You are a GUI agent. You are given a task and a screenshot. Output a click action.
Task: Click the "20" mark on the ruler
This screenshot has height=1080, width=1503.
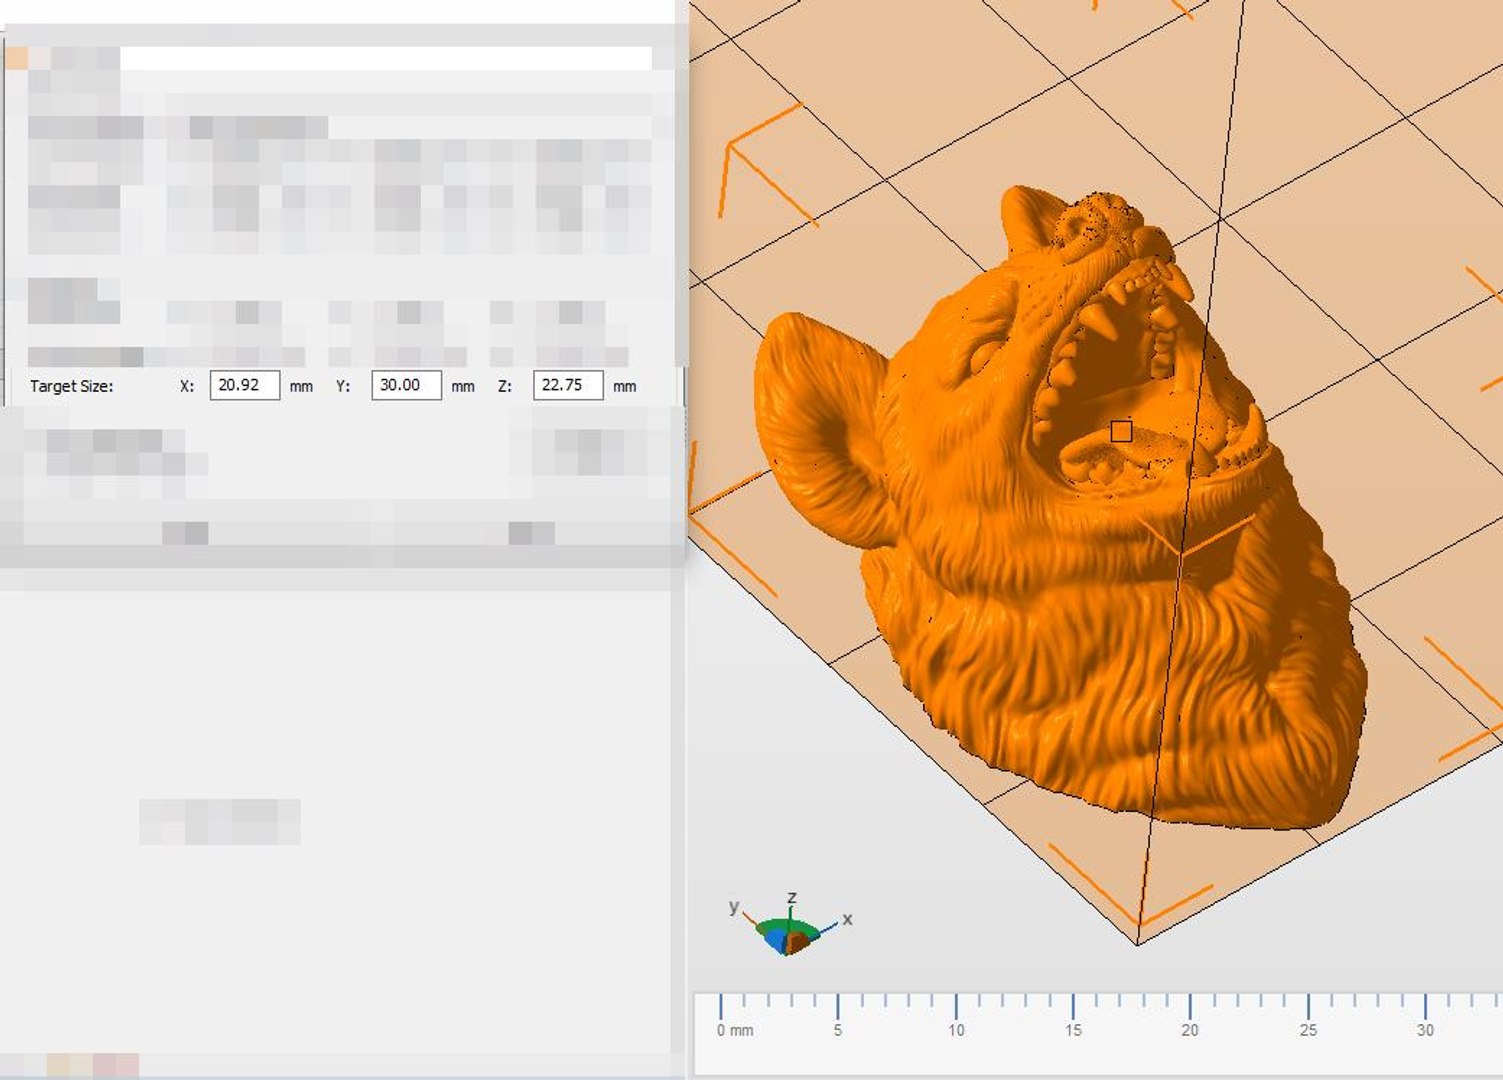(1190, 1030)
